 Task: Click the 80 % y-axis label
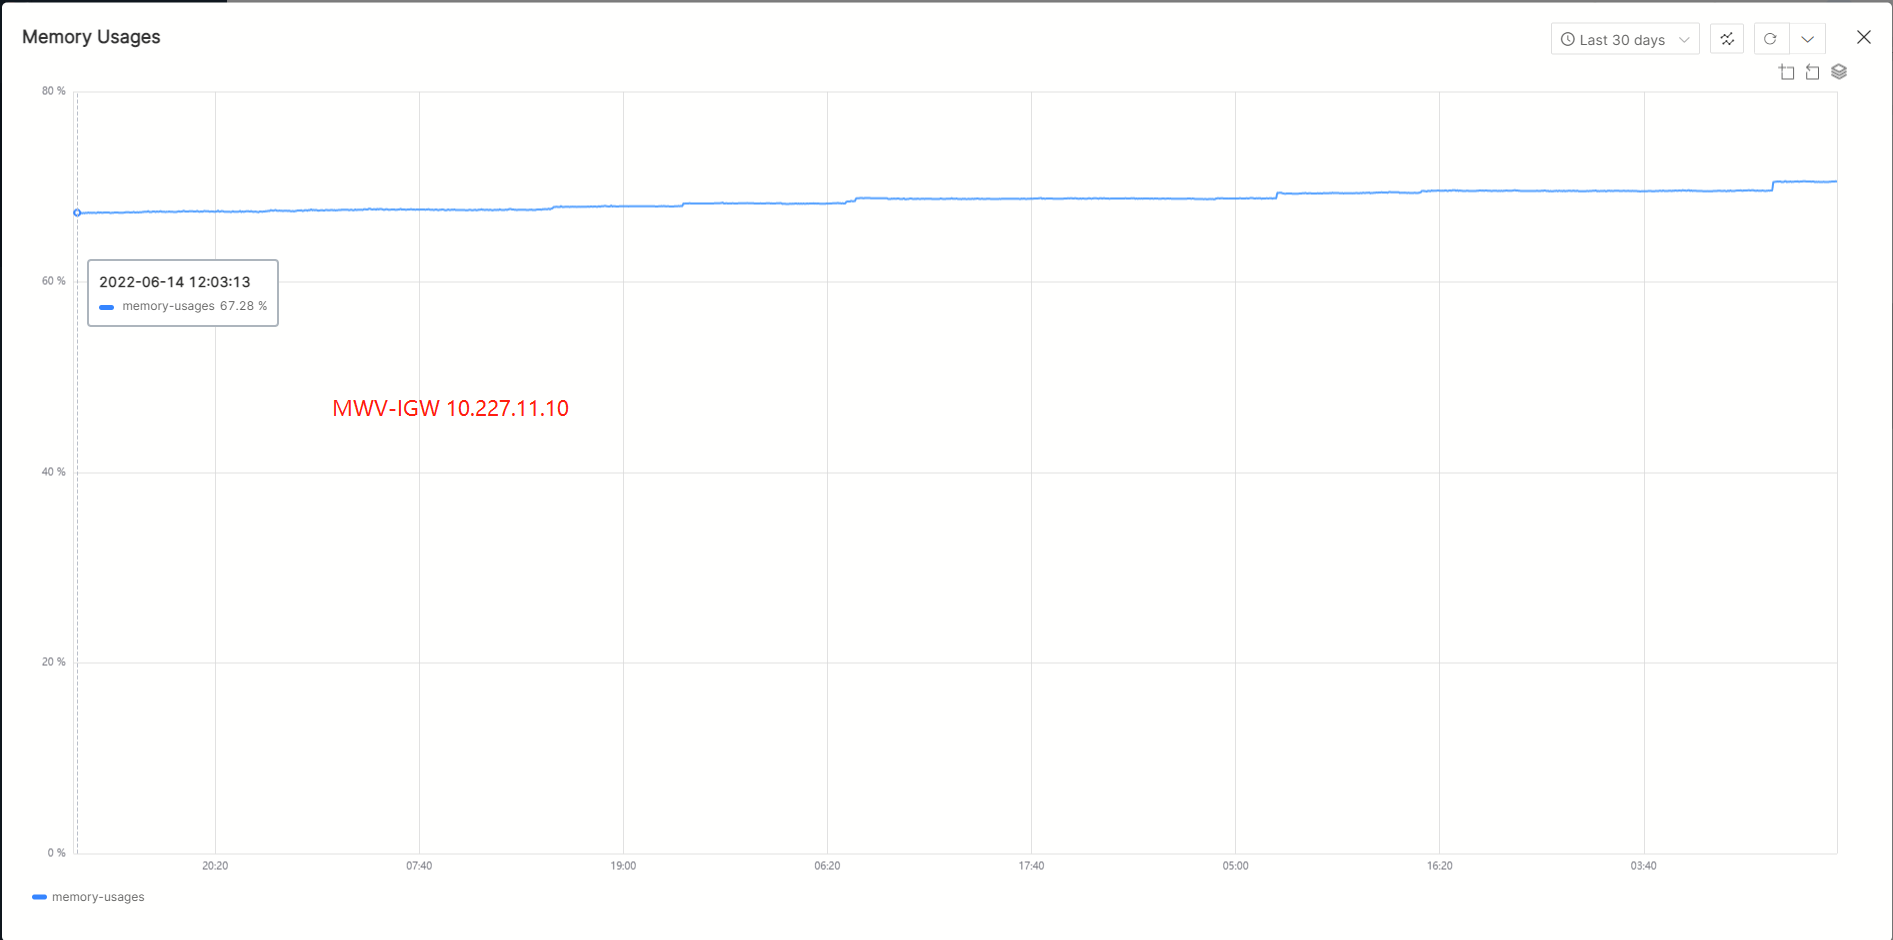click(x=53, y=91)
